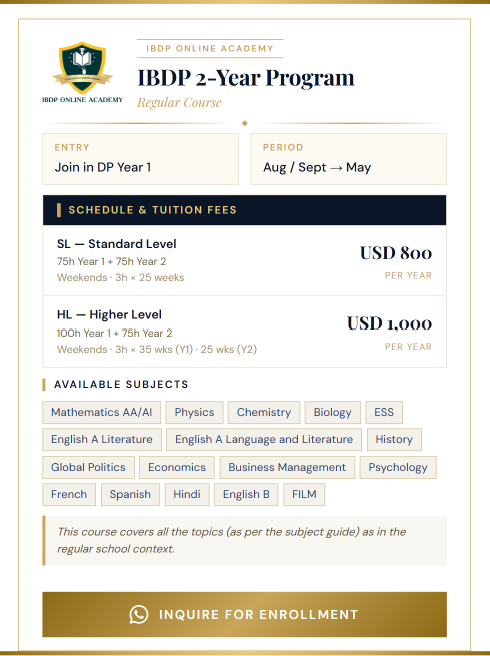
Task: Choose English A Language and Literature tag
Action: 264,439
